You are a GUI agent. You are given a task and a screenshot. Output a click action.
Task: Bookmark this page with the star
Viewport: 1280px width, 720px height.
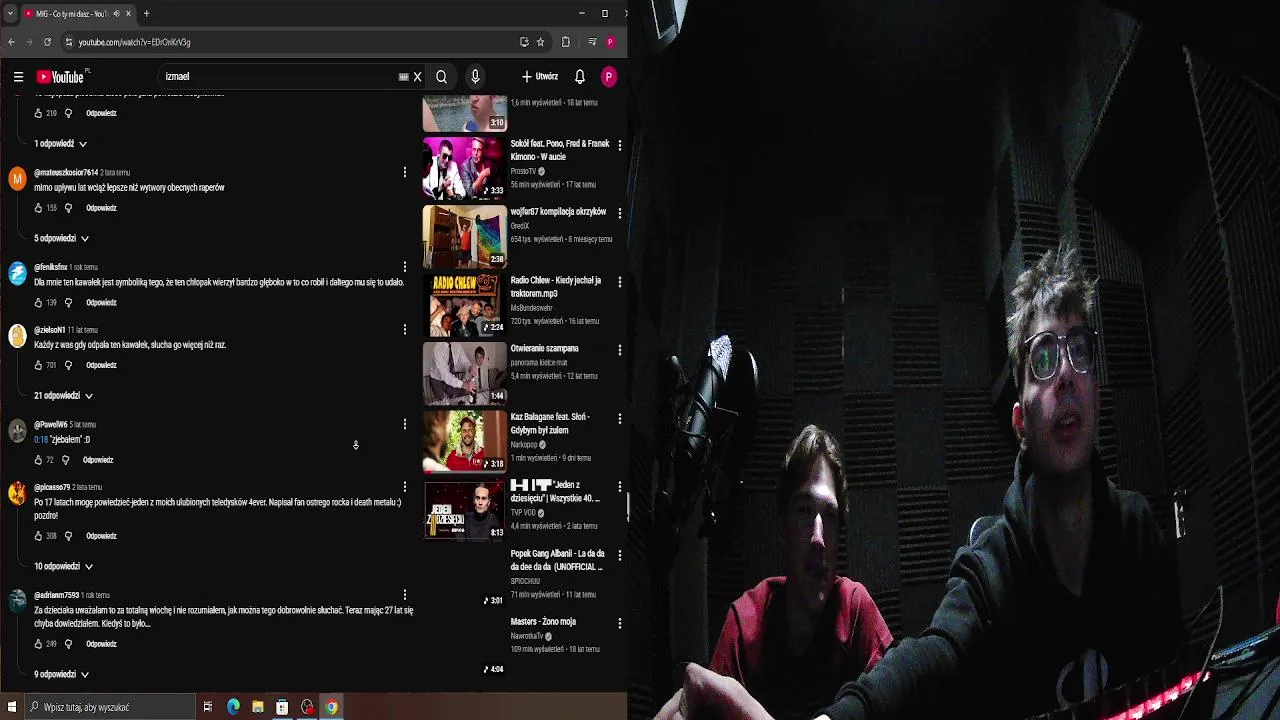pyautogui.click(x=540, y=42)
